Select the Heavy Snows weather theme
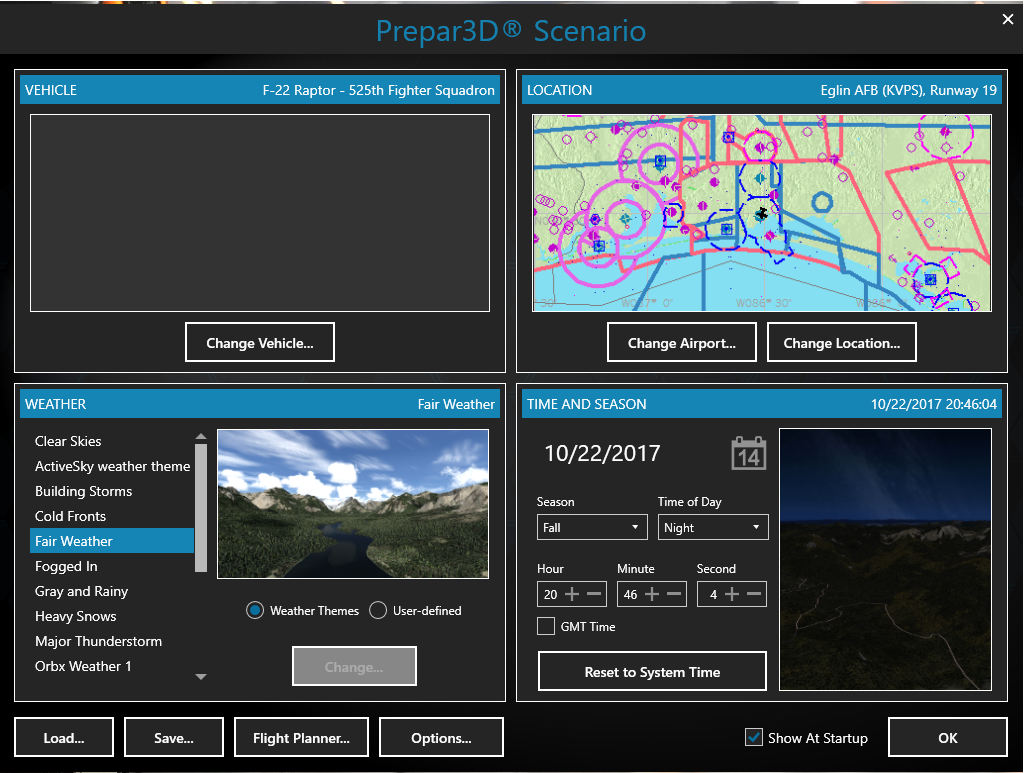 tap(75, 616)
